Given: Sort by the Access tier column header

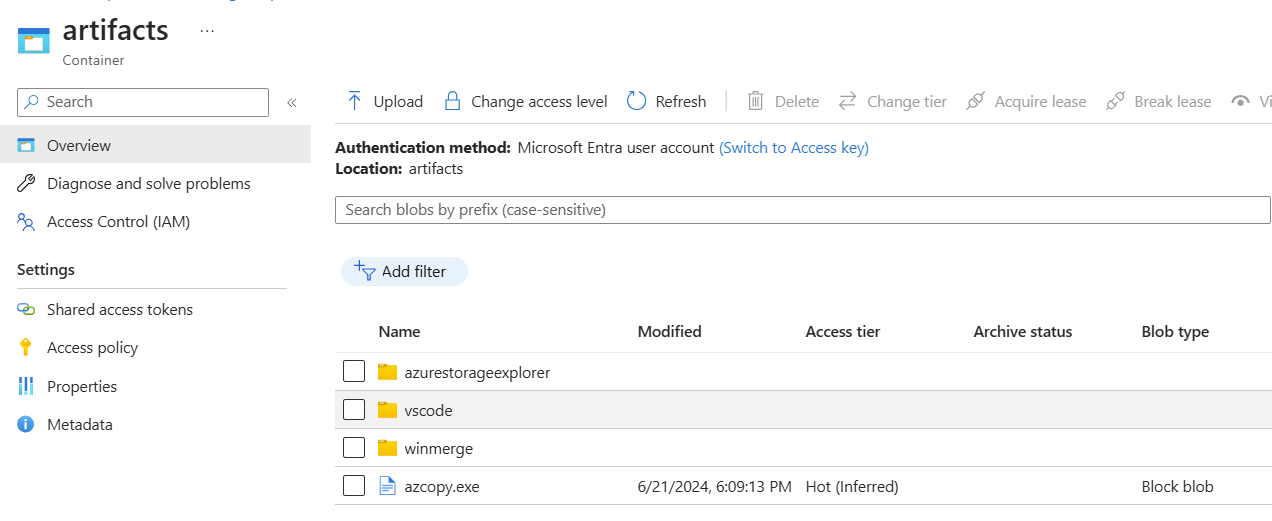Looking at the screenshot, I should (x=843, y=332).
